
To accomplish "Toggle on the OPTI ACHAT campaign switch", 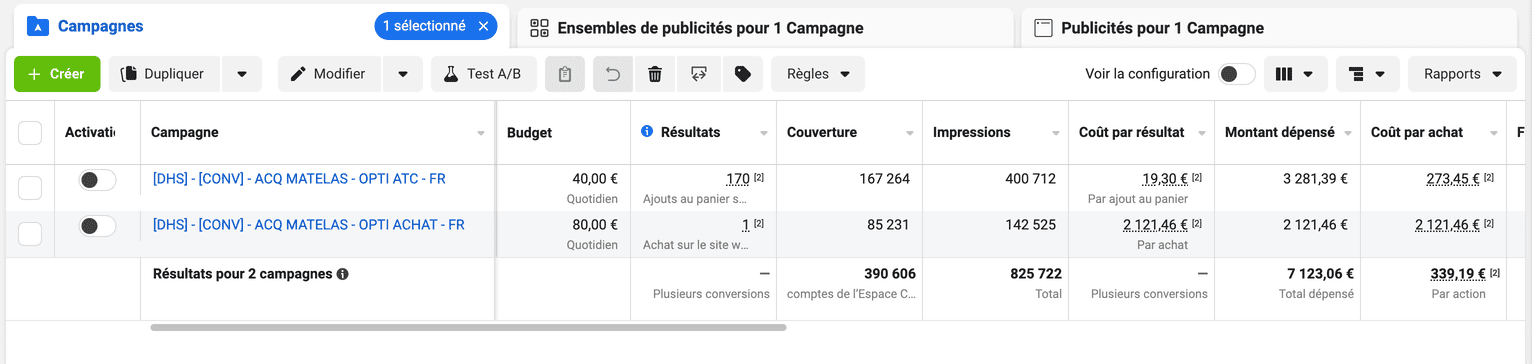I will tap(97, 226).
